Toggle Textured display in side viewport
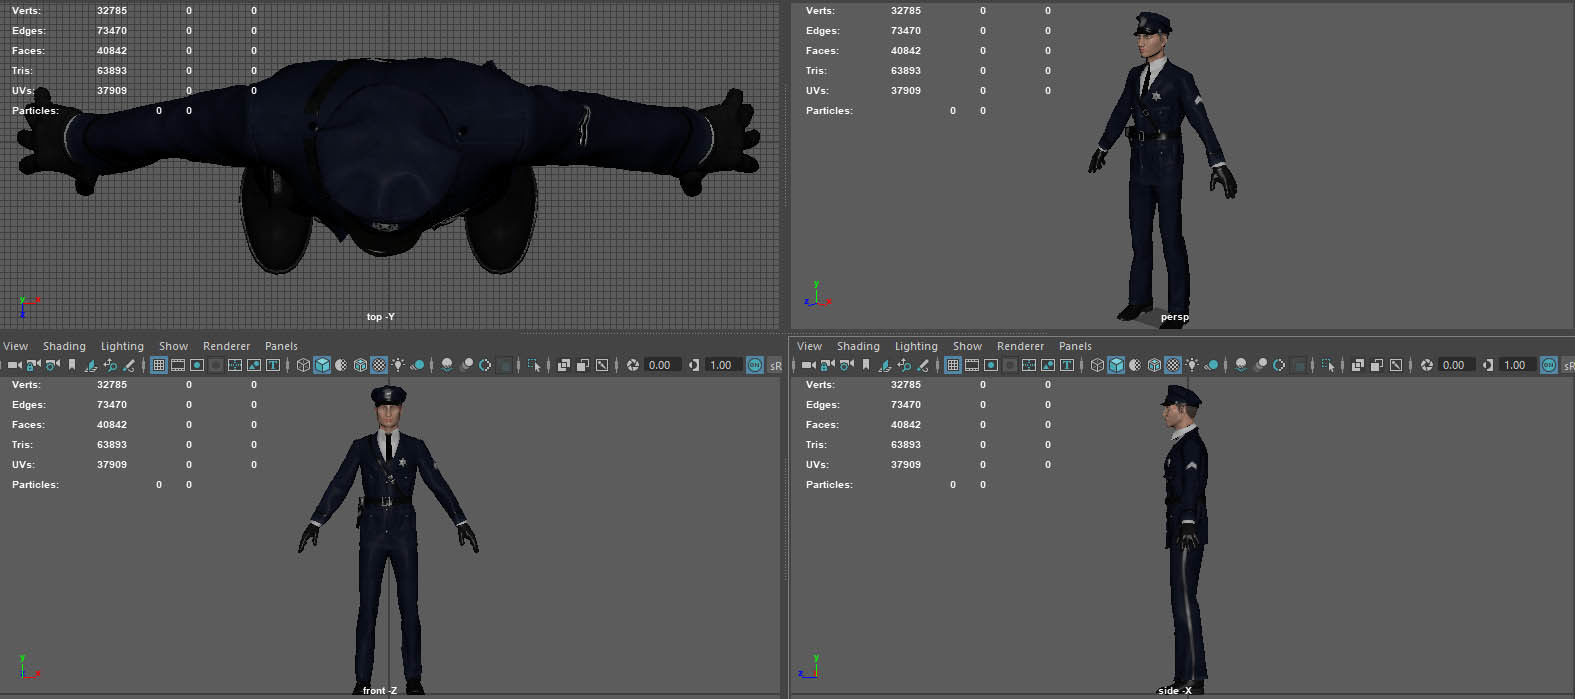The height and width of the screenshot is (699, 1575). pos(1173,365)
